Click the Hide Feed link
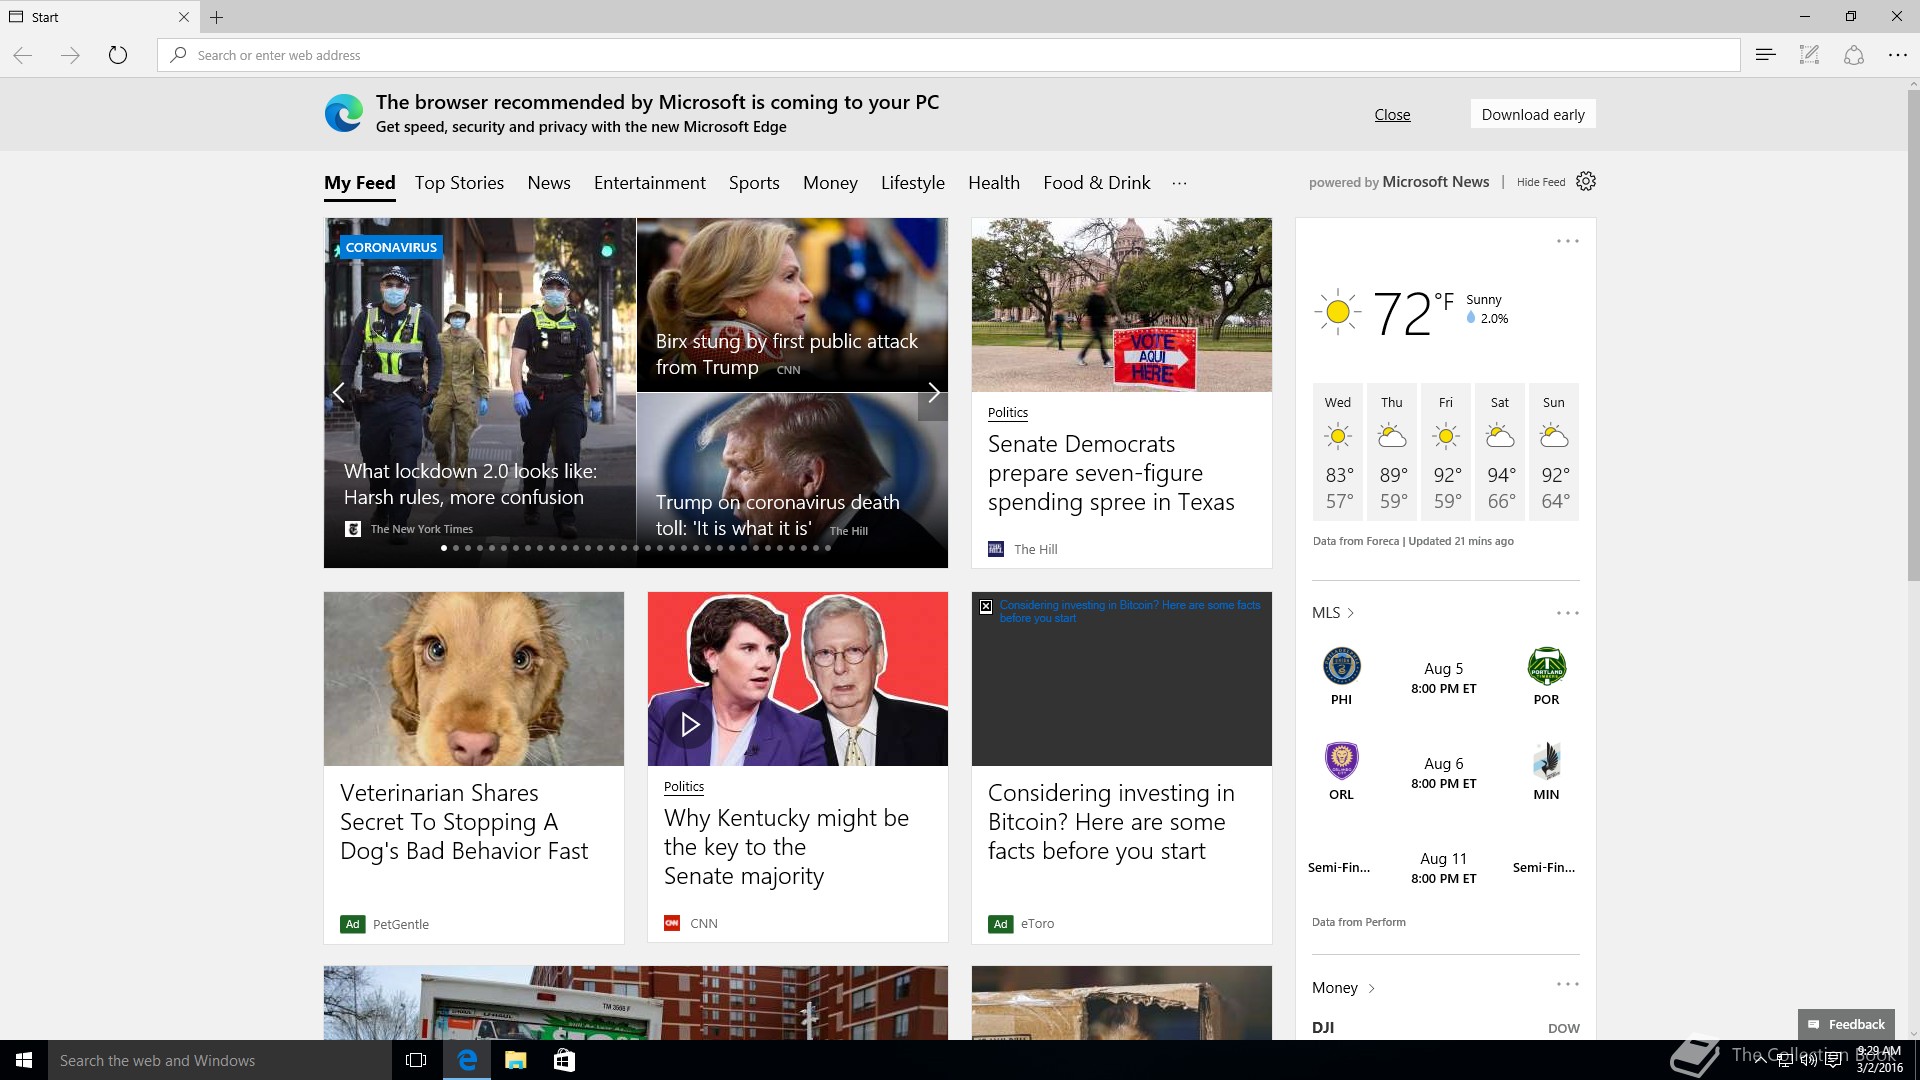This screenshot has height=1080, width=1920. pyautogui.click(x=1541, y=182)
